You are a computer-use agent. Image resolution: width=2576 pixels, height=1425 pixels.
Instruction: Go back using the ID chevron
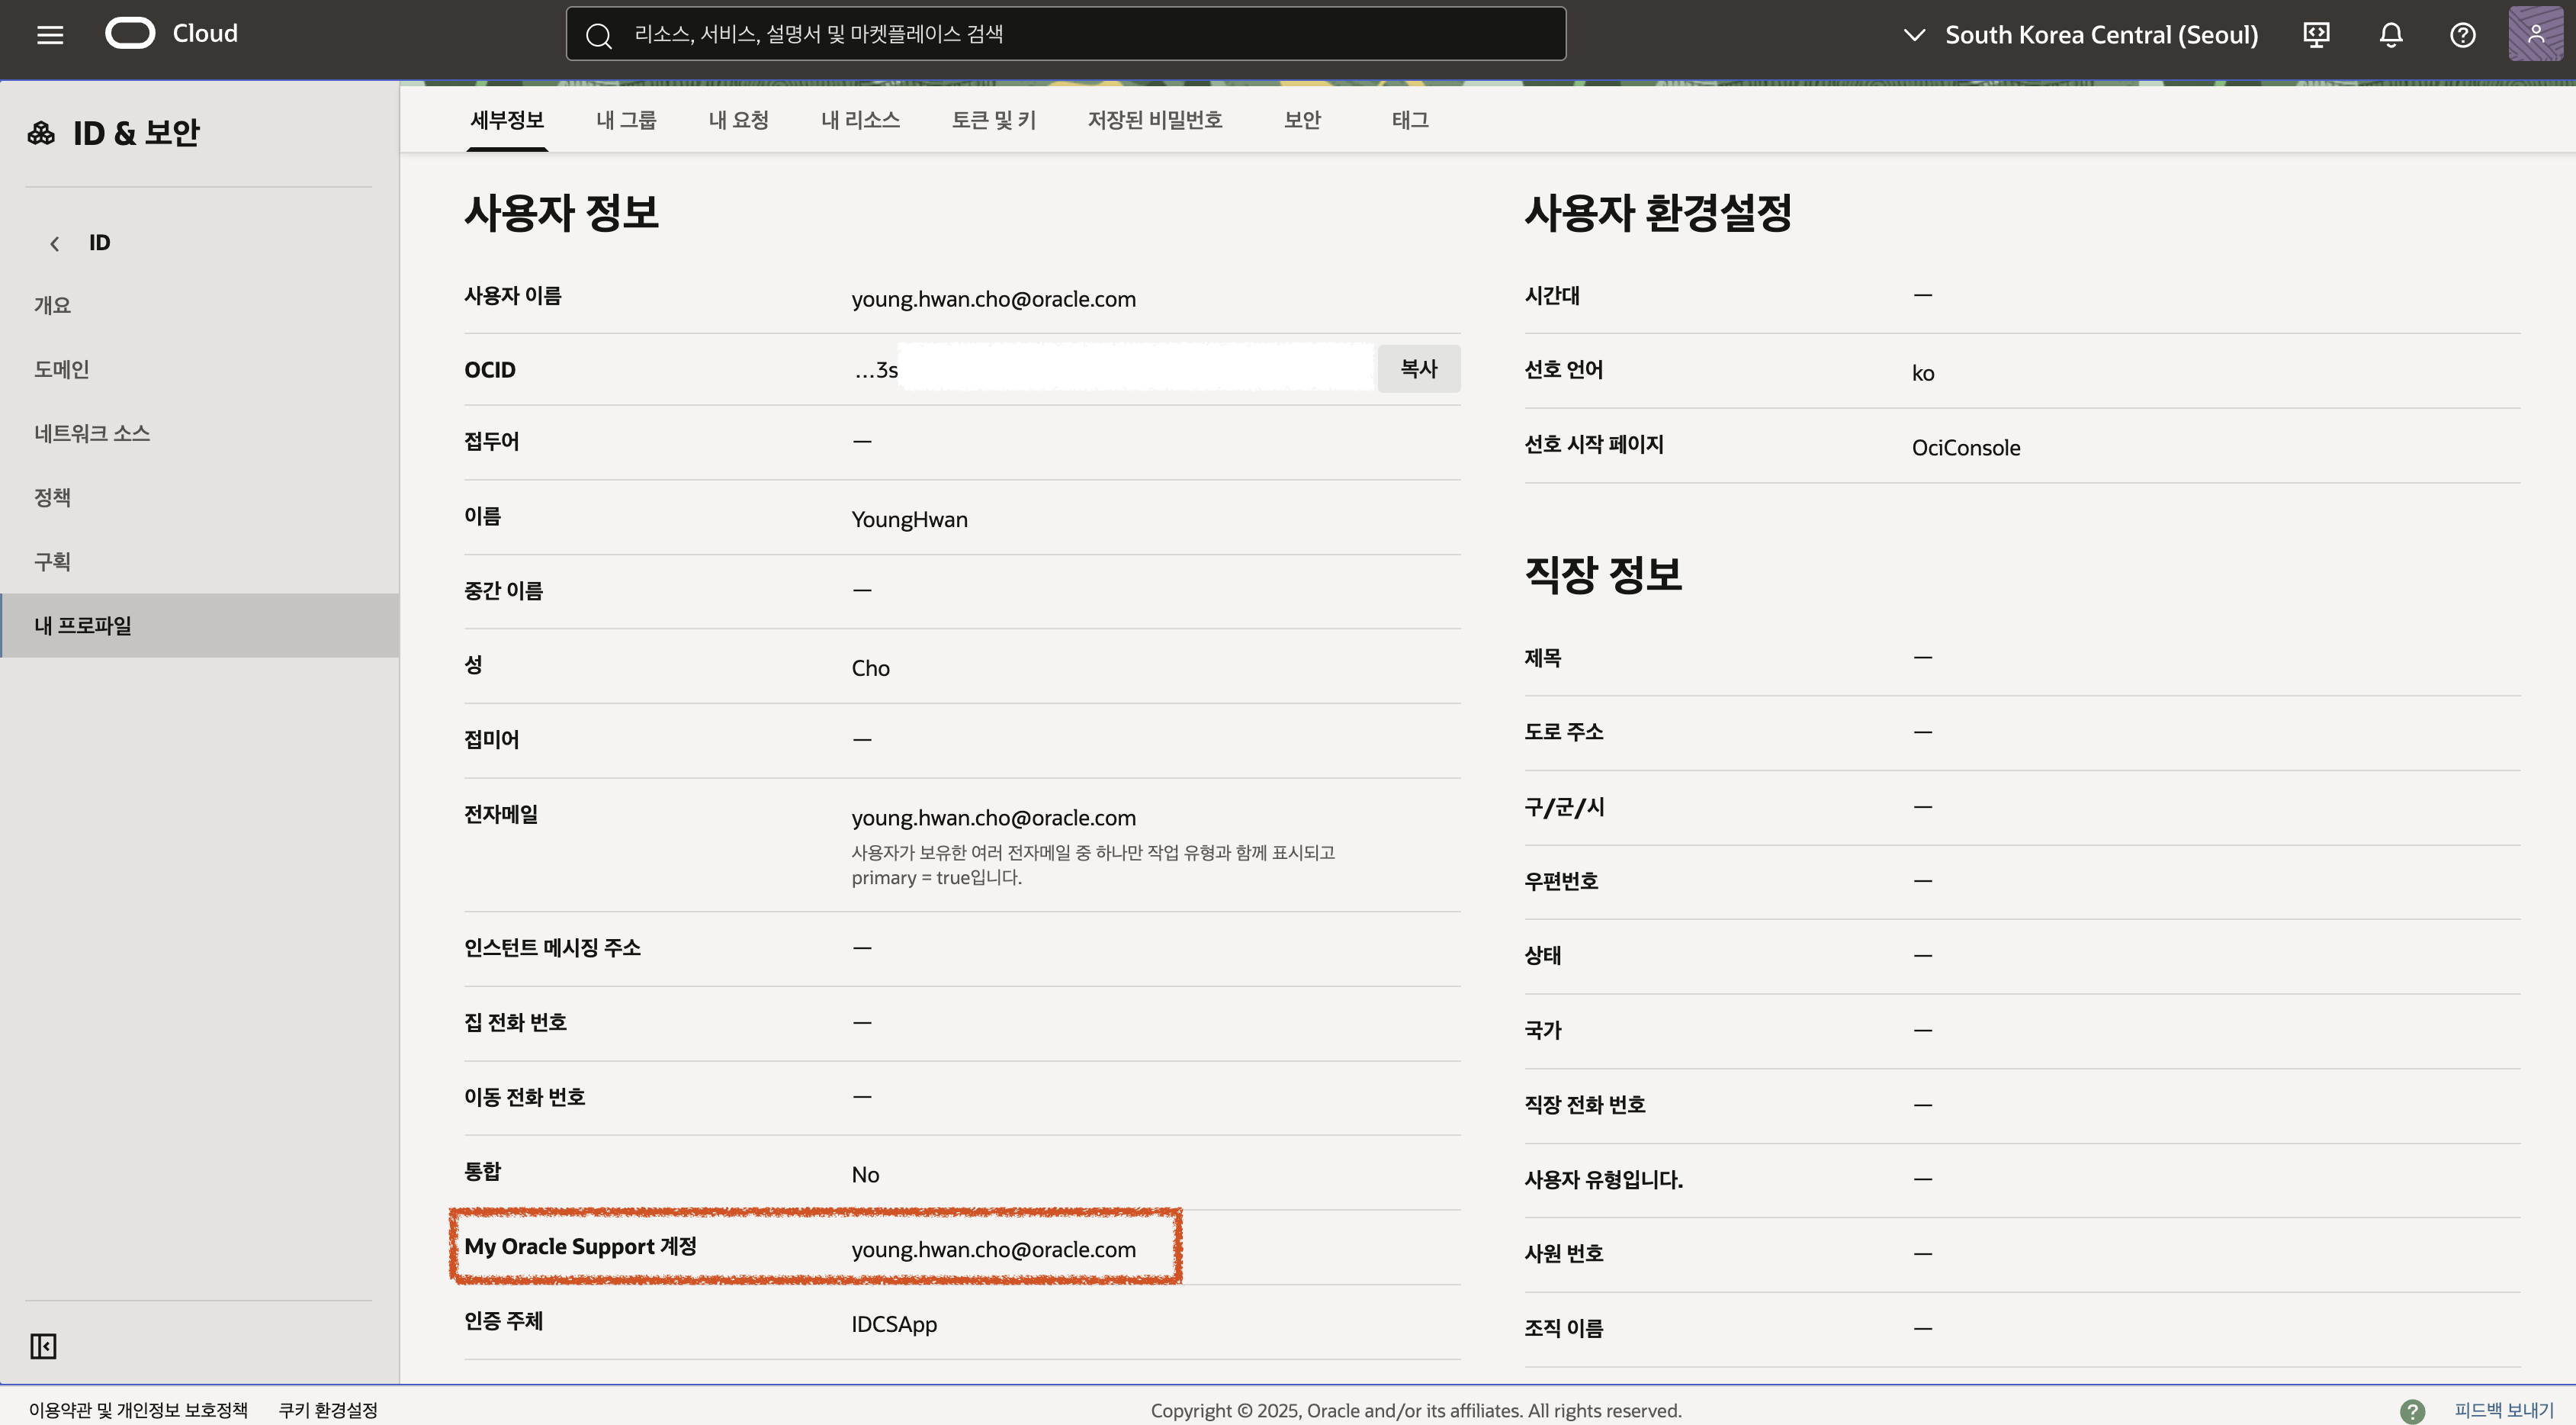click(x=55, y=243)
